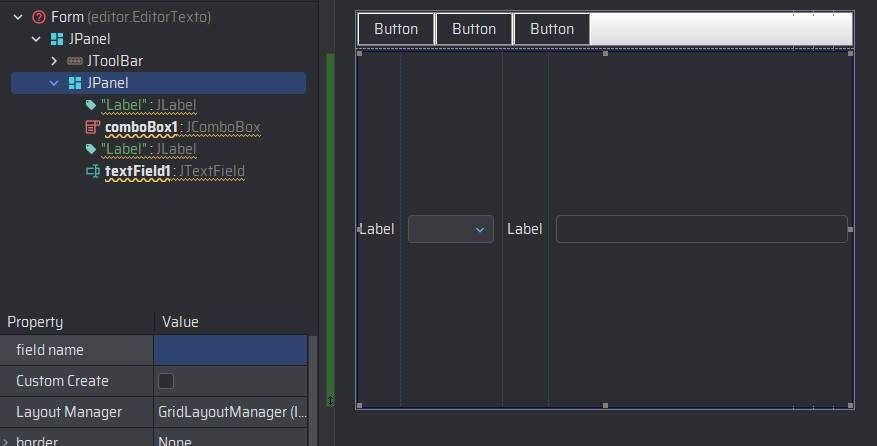Click the third Button in the canvas toolbar
This screenshot has width=877, height=446.
(x=552, y=29)
